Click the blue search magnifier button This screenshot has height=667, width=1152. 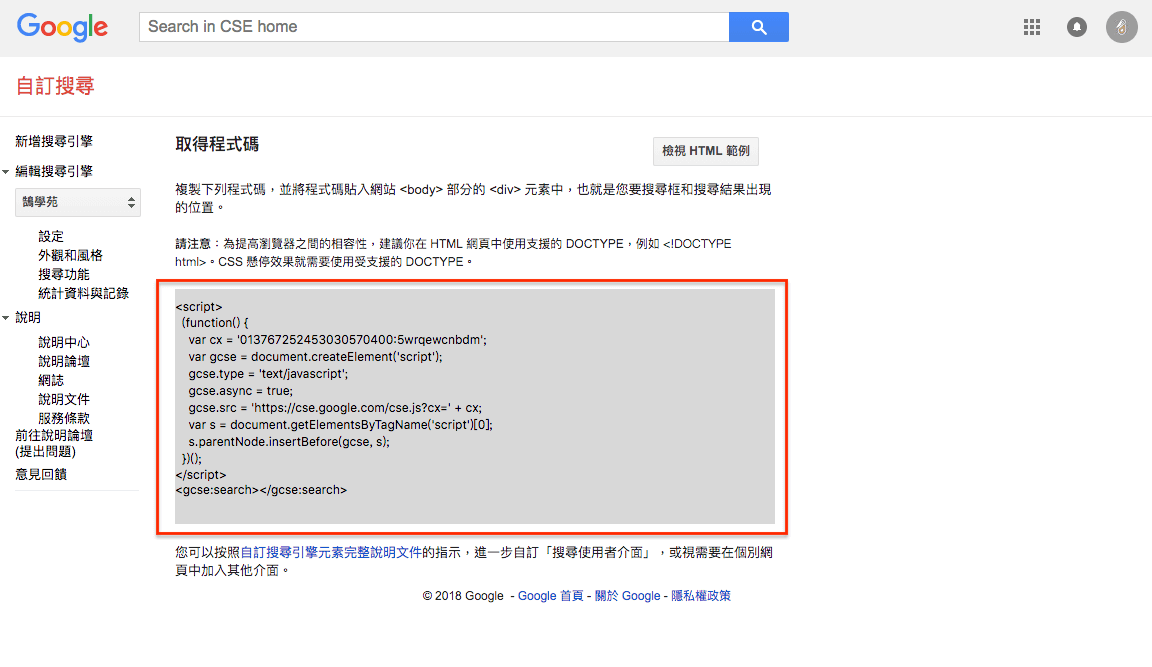pos(759,27)
